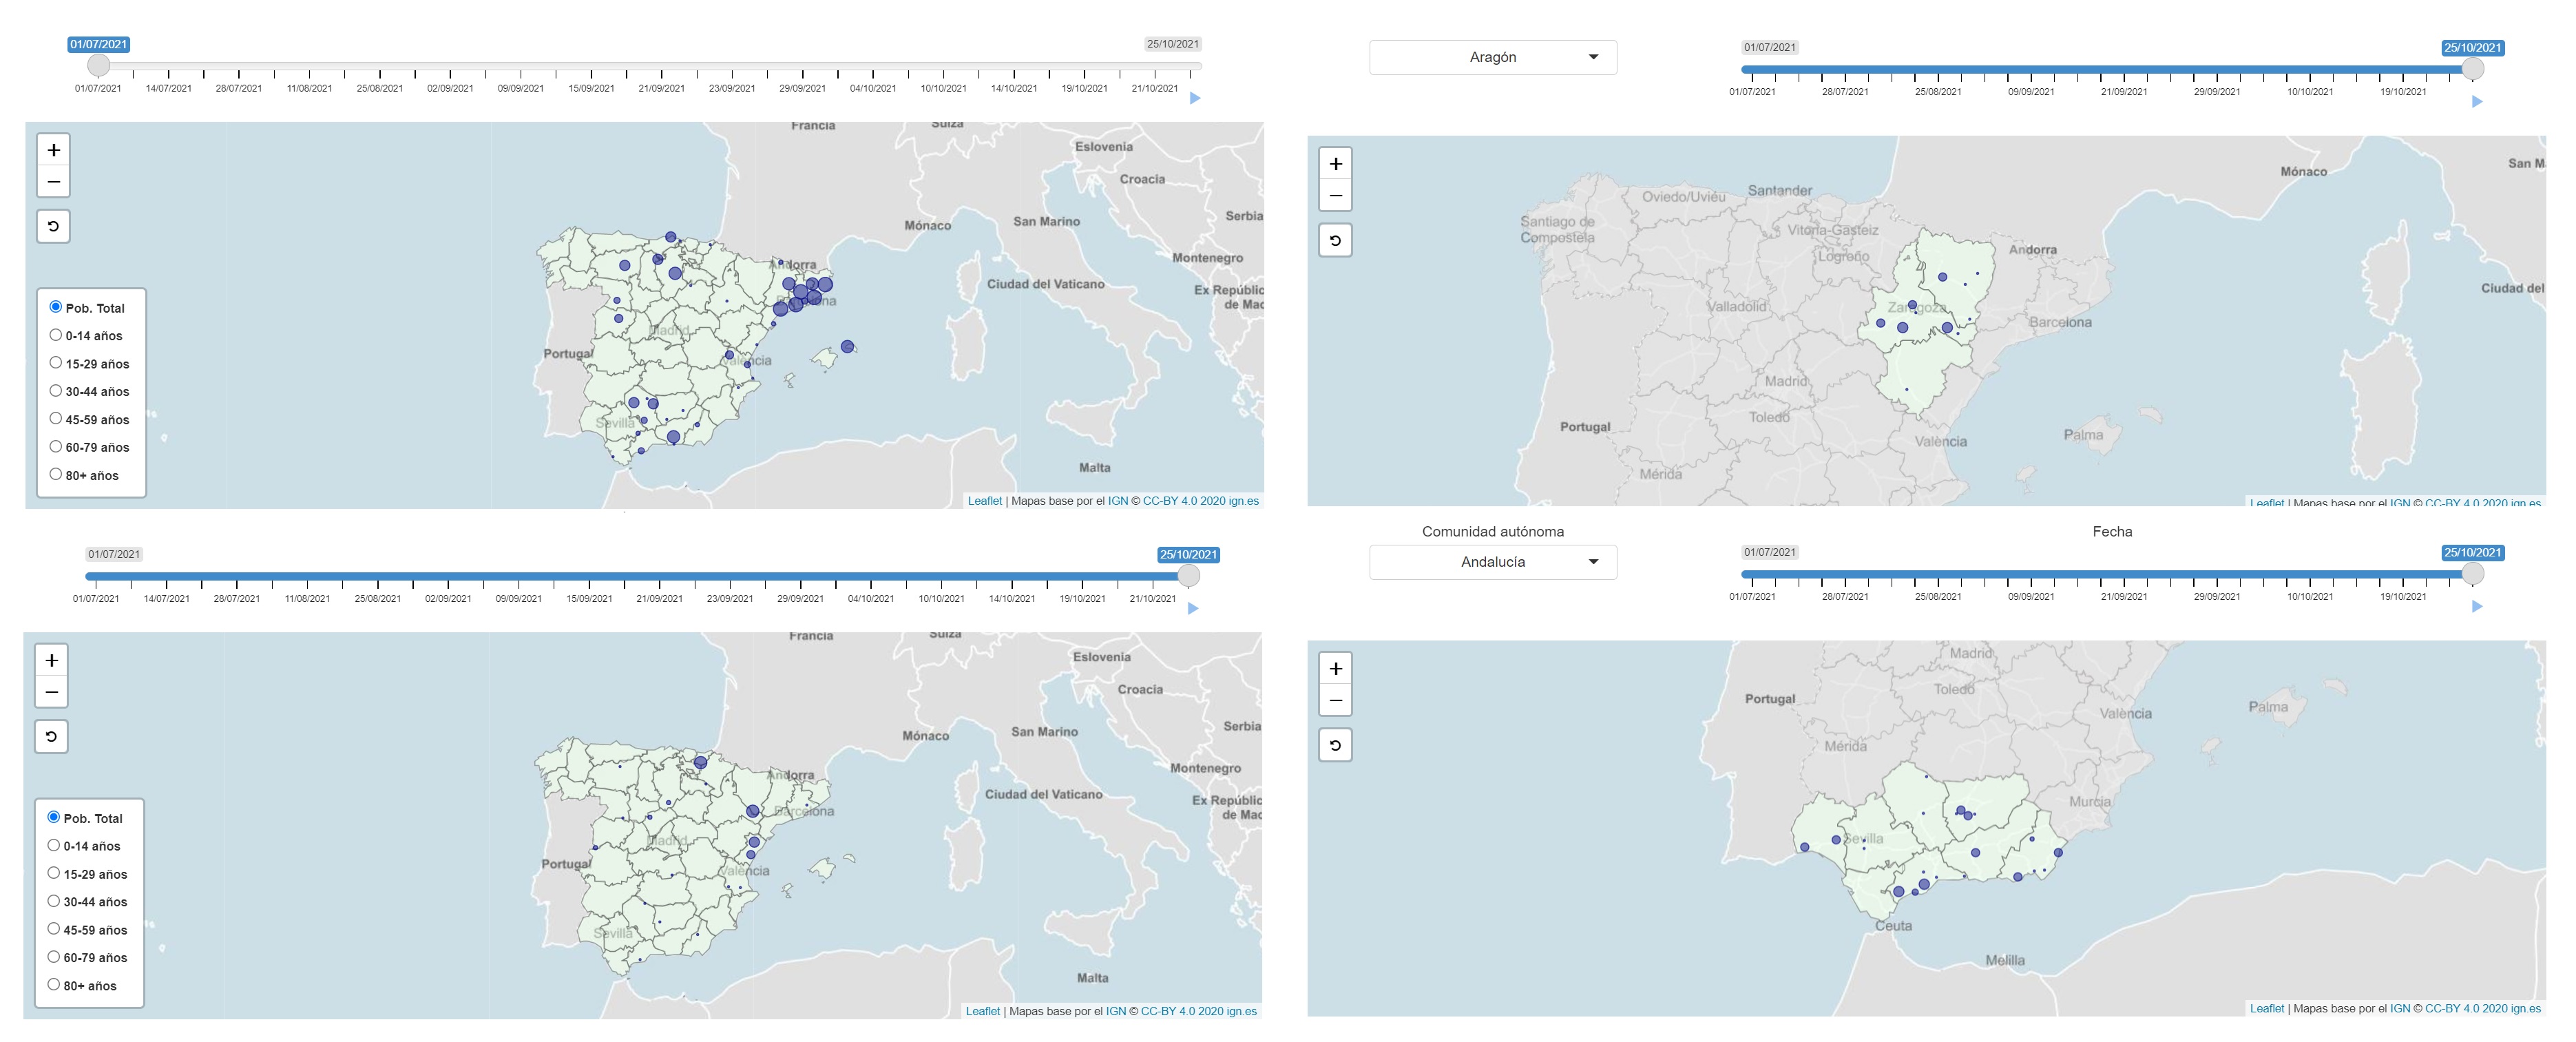The width and height of the screenshot is (2576, 1042).
Task: Open Leaflet link on top-left map
Action: coord(984,501)
